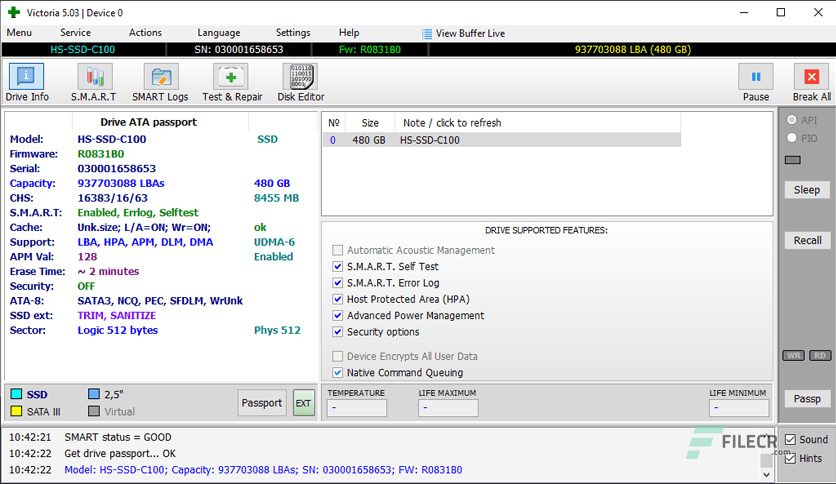Click the Recall button

pyautogui.click(x=807, y=240)
